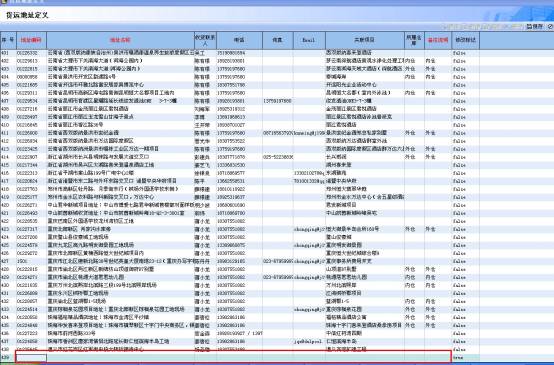Click the 序号 column header
Viewport: 554px width, 365px height.
point(8,40)
